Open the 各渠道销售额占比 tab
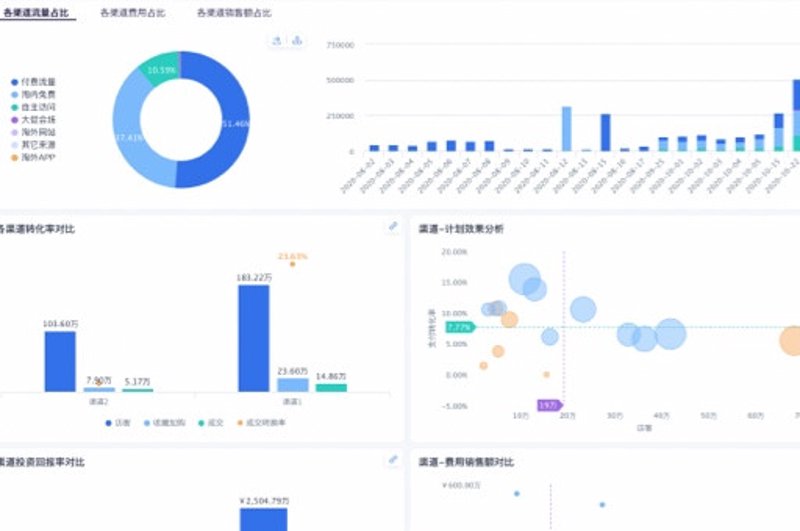Viewport: 800px width, 531px height. pyautogui.click(x=234, y=13)
